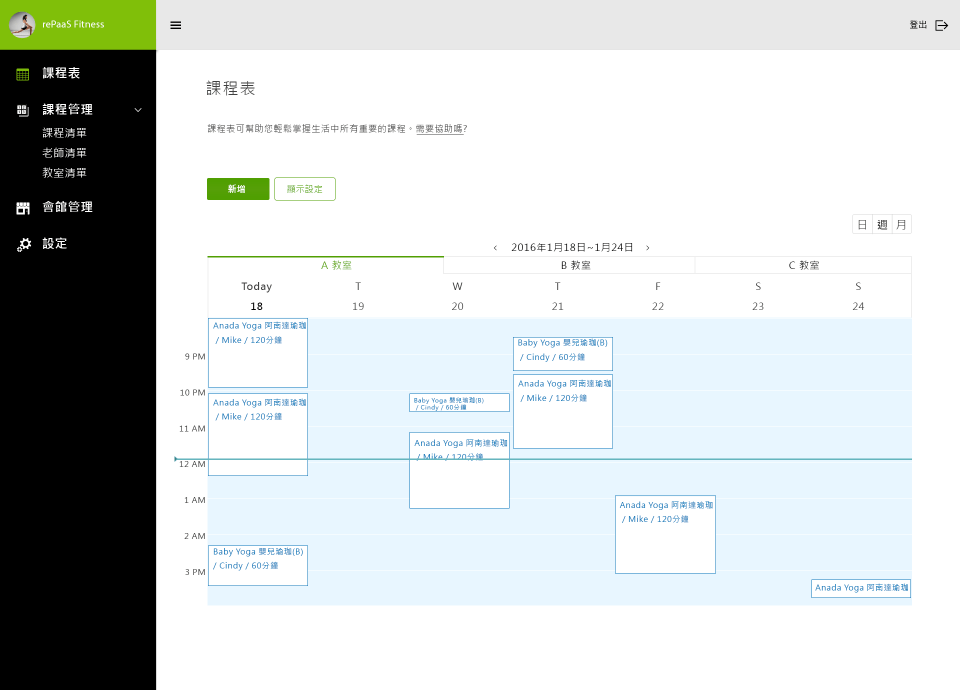Switch calendar to 日 day view

point(862,225)
